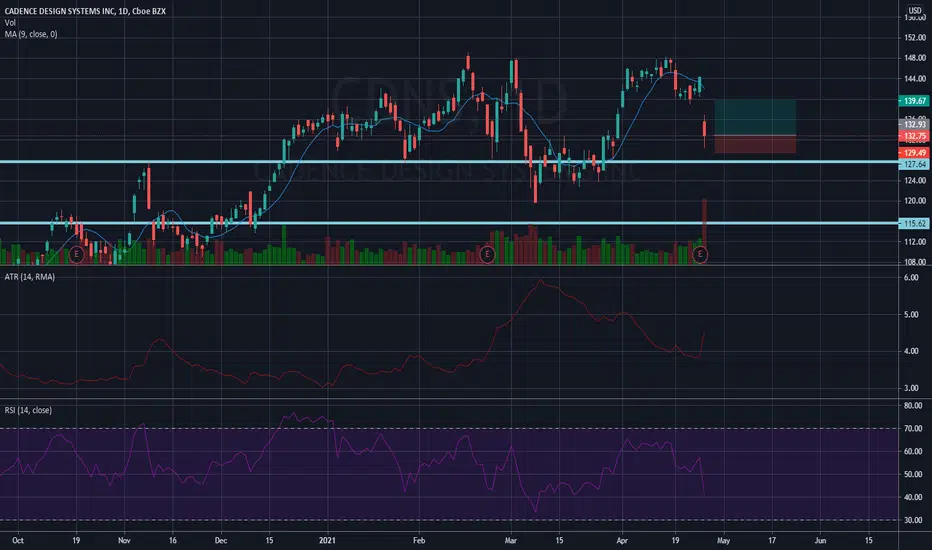This screenshot has width=932, height=550.
Task: Select the red stop-loss zone of long position
Action: click(755, 144)
